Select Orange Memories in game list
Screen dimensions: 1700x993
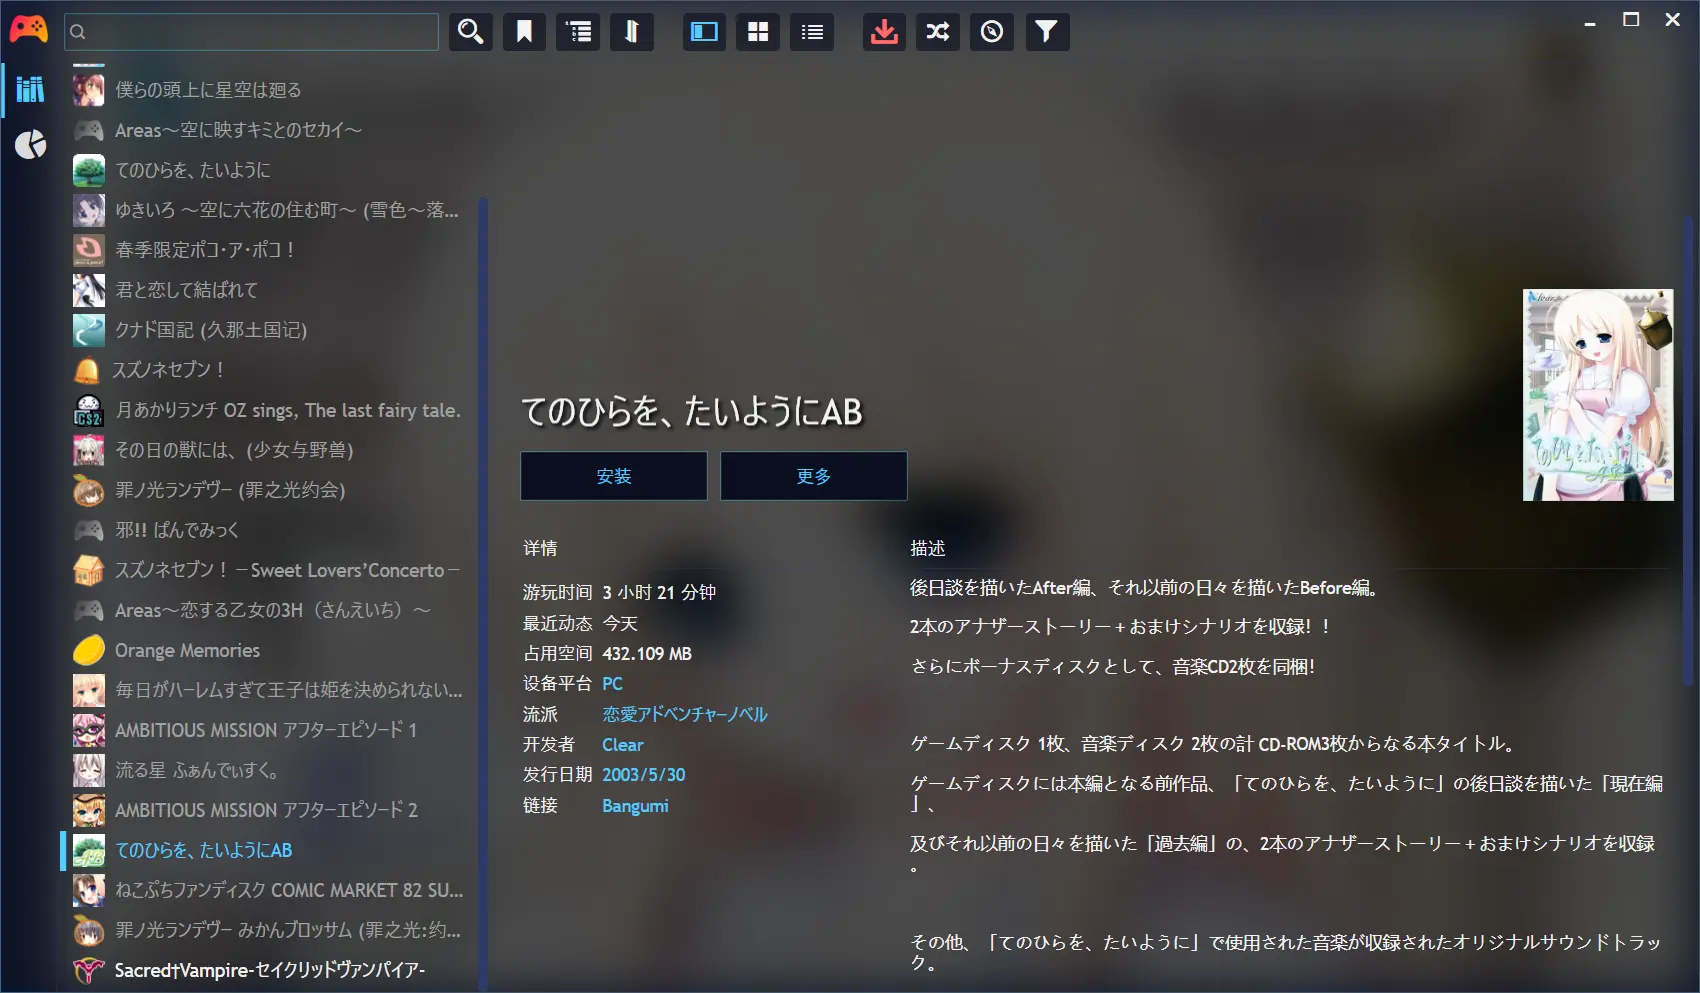click(187, 650)
